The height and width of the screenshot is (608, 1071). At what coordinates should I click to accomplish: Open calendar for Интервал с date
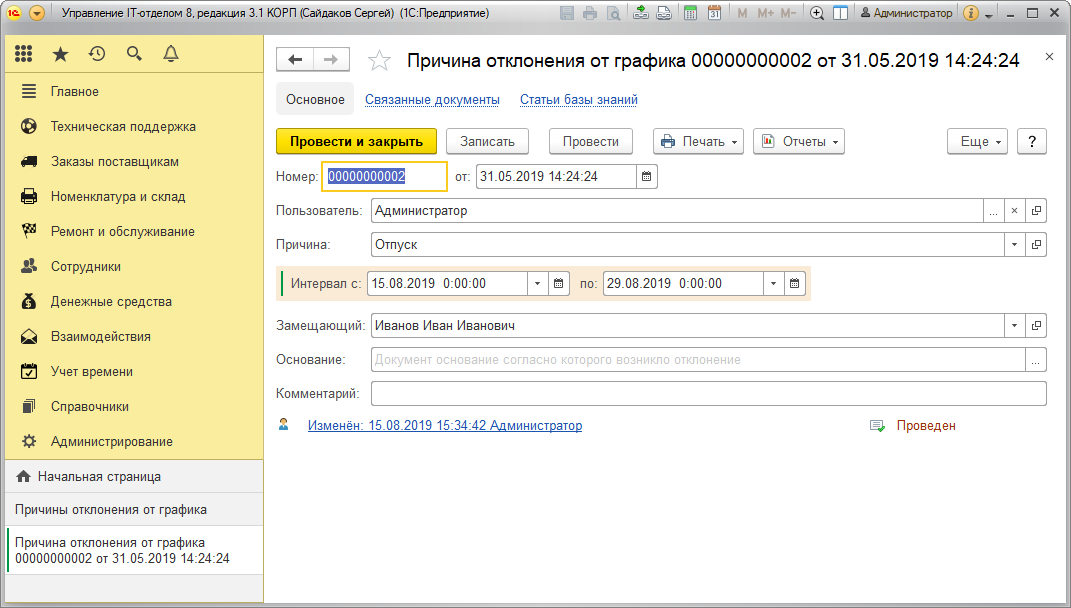559,284
